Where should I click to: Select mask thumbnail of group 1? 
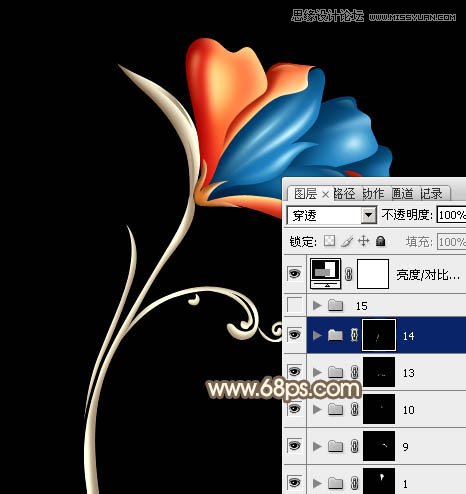pos(379,481)
